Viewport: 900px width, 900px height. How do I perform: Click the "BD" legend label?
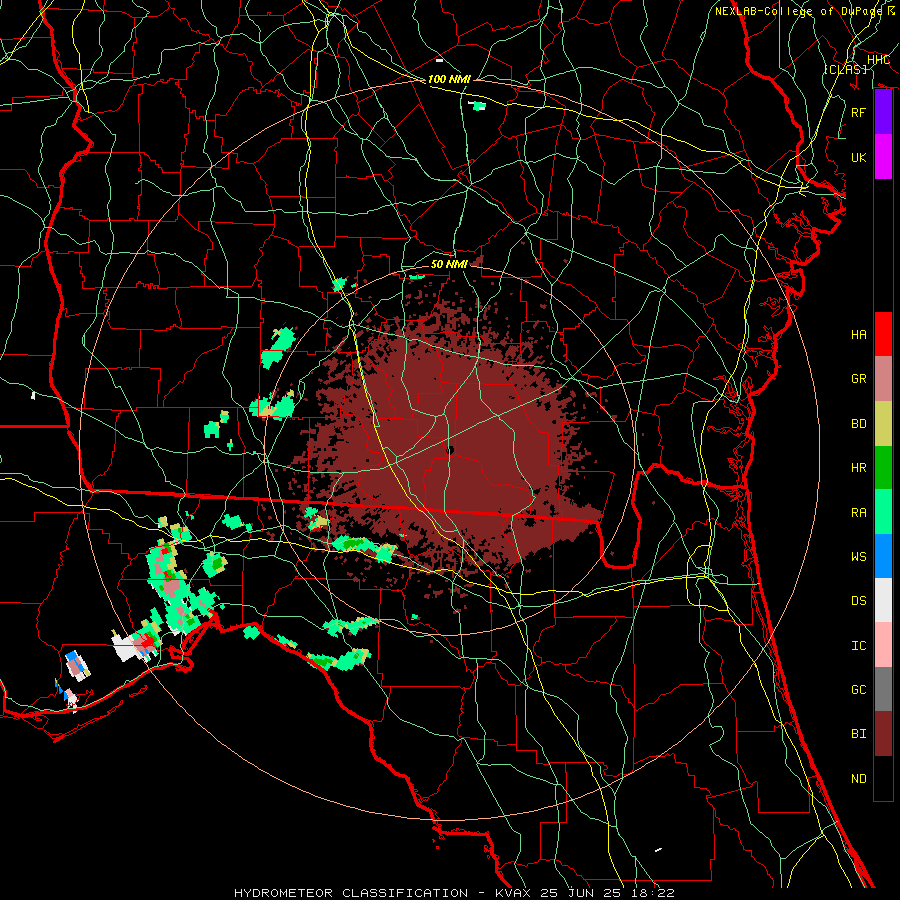pyautogui.click(x=858, y=424)
